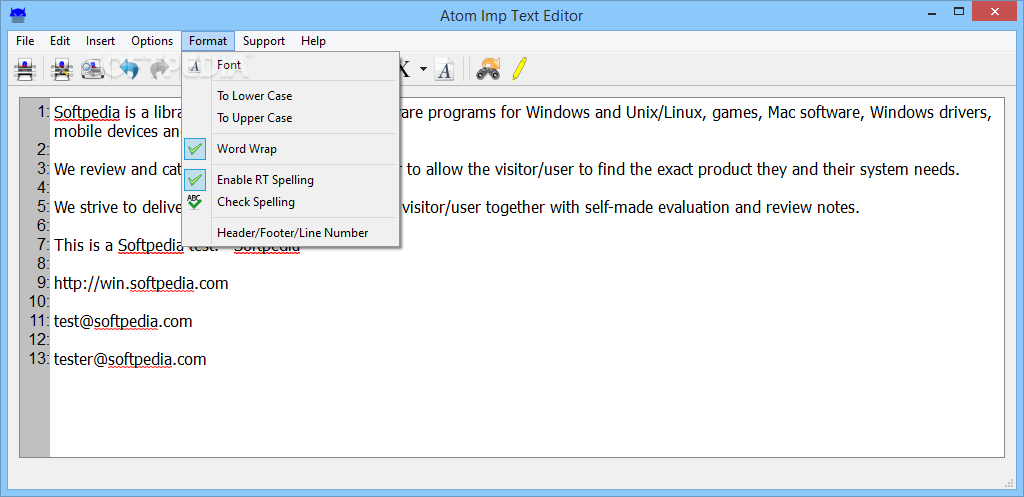1024x497 pixels.
Task: Open Page Setup printer icon
Action: click(62, 69)
